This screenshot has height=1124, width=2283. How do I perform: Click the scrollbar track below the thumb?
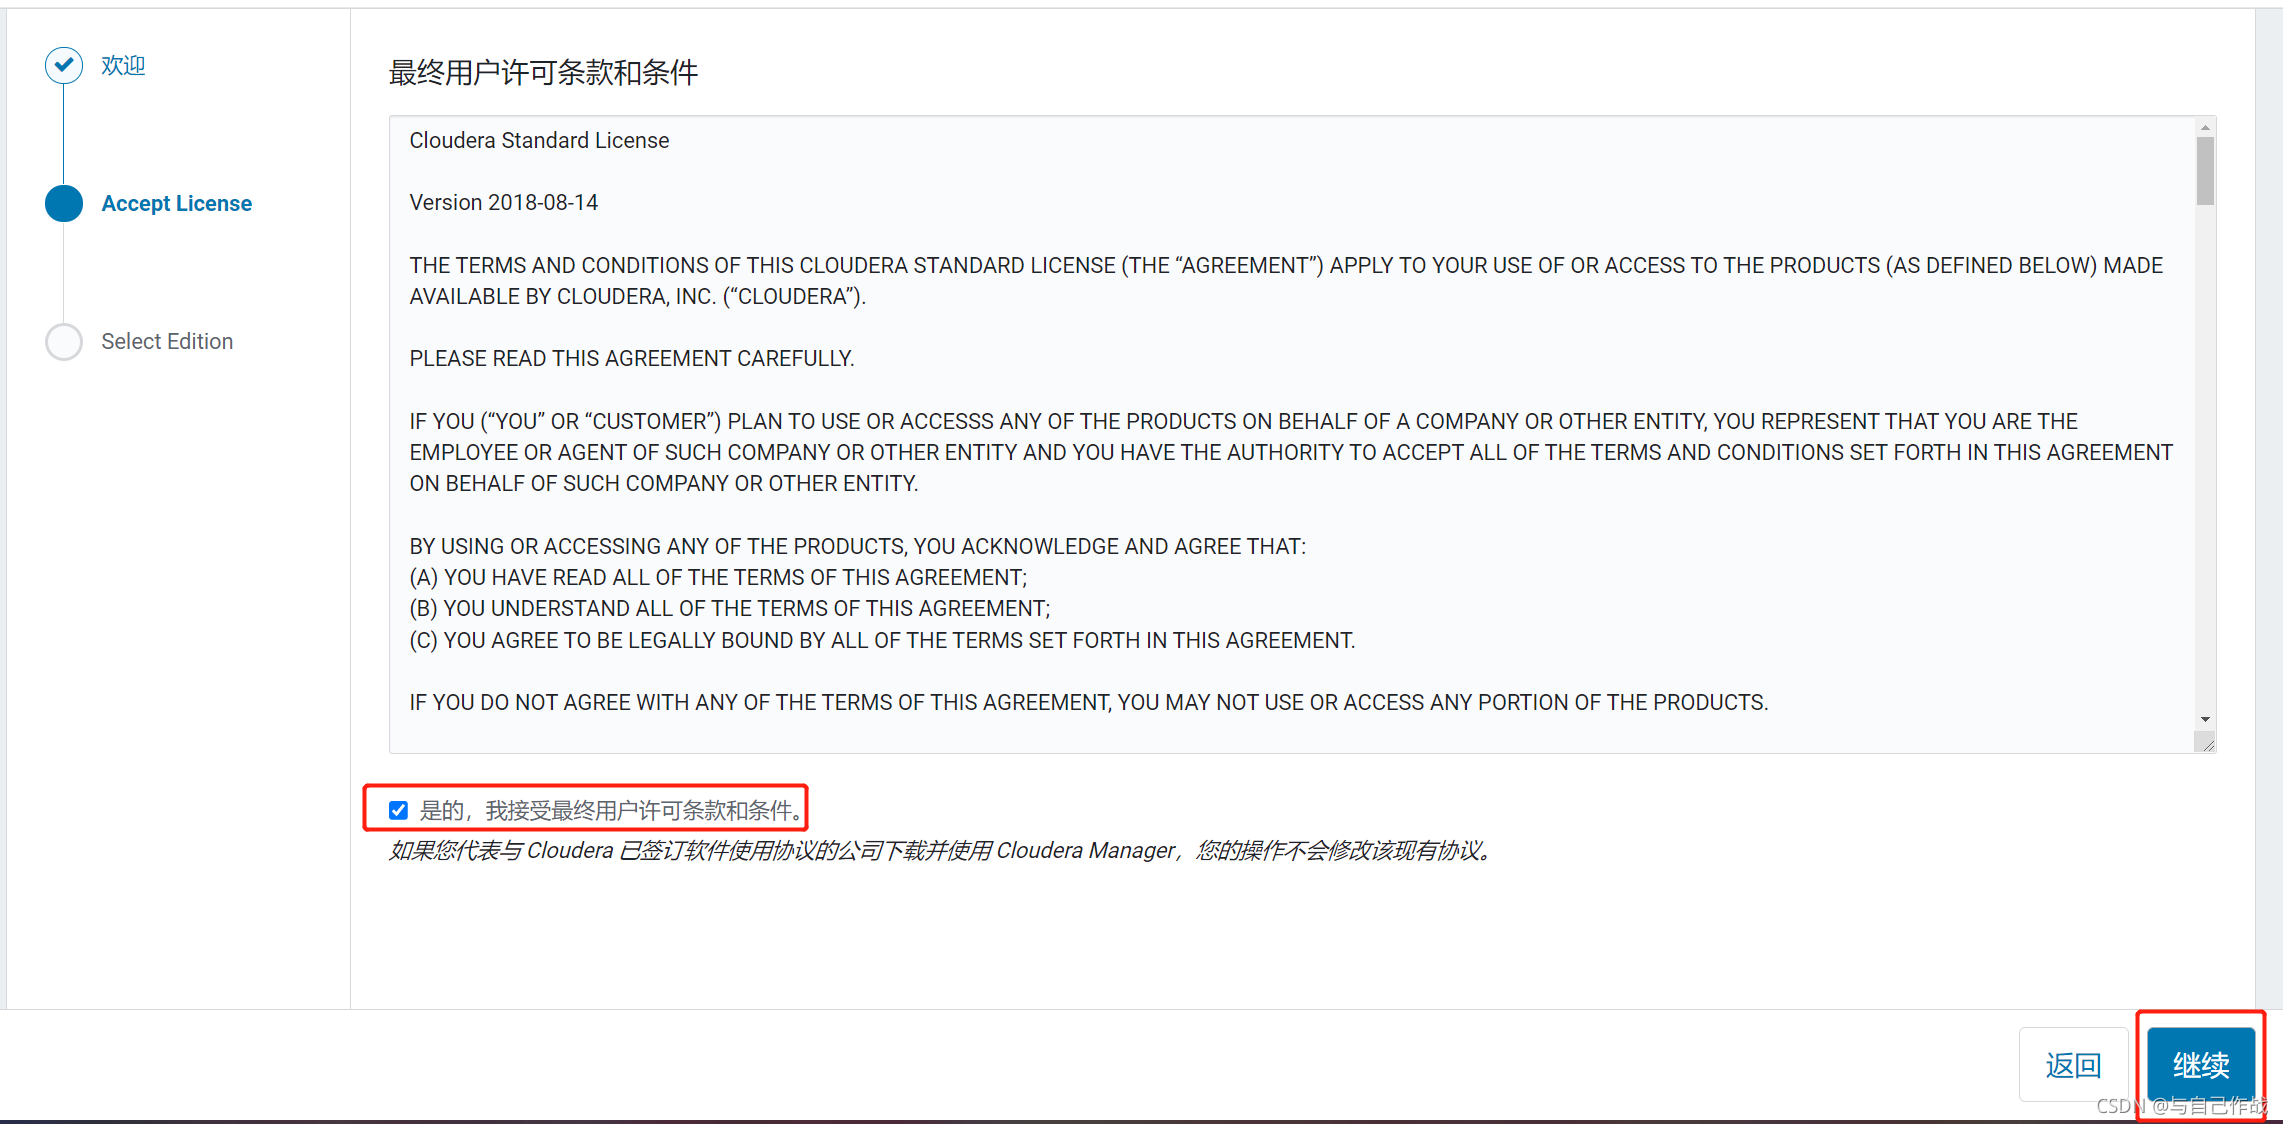pos(2205,458)
